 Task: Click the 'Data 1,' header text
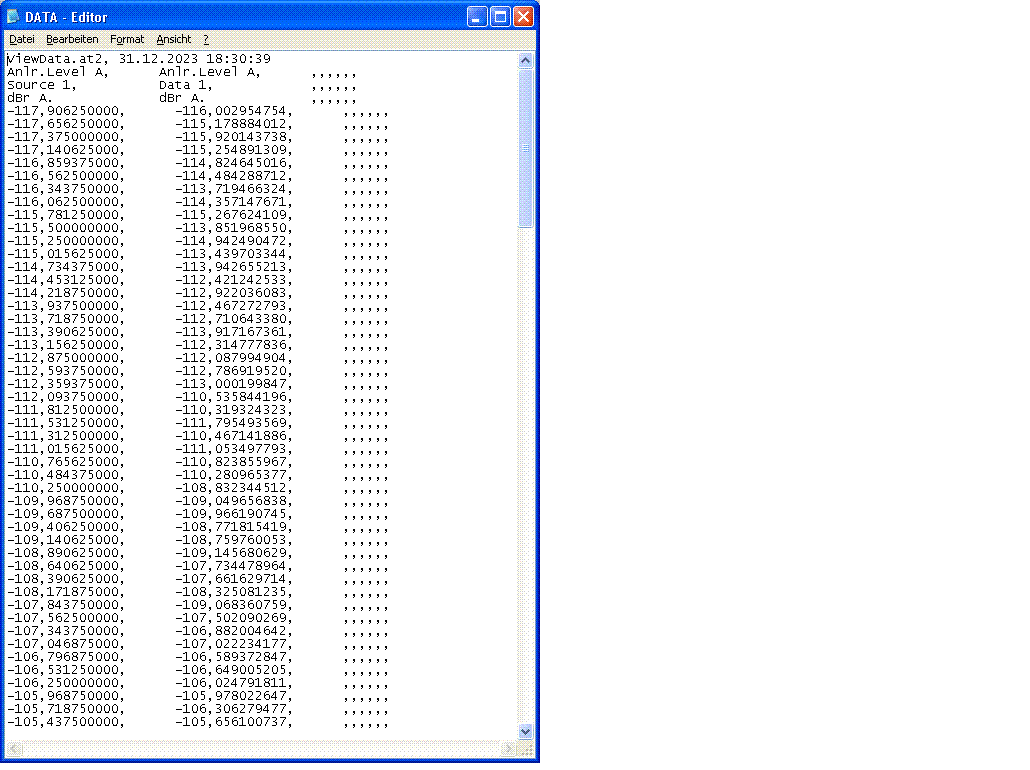pos(185,85)
